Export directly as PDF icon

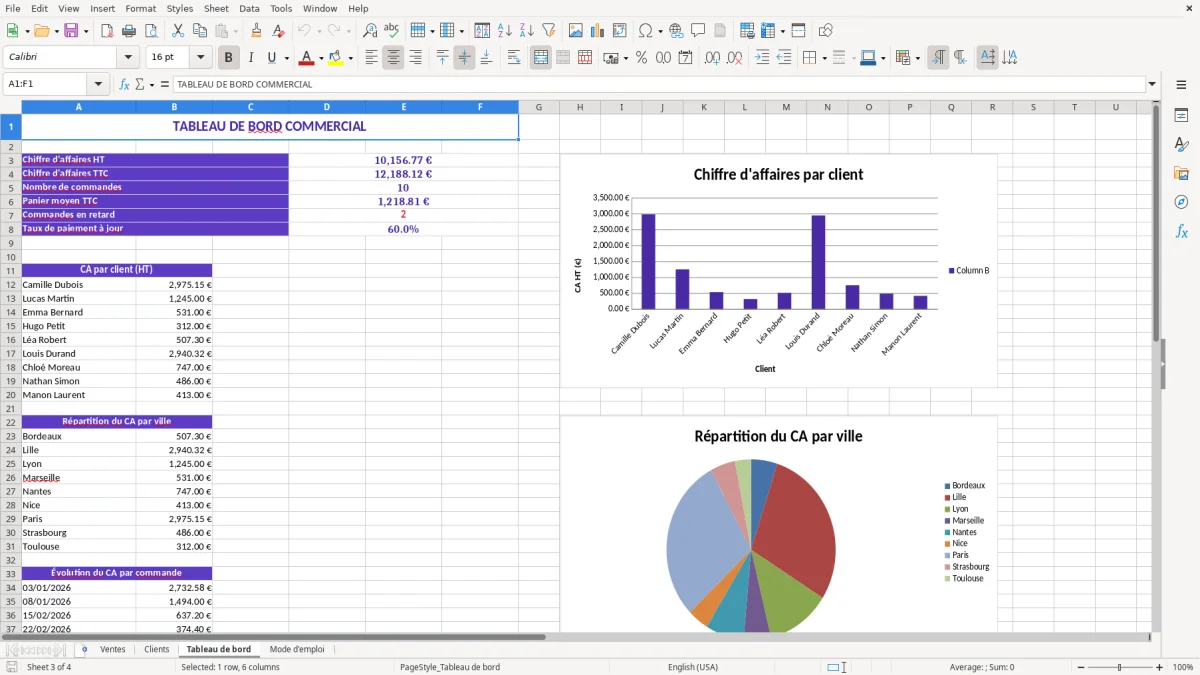coord(107,31)
